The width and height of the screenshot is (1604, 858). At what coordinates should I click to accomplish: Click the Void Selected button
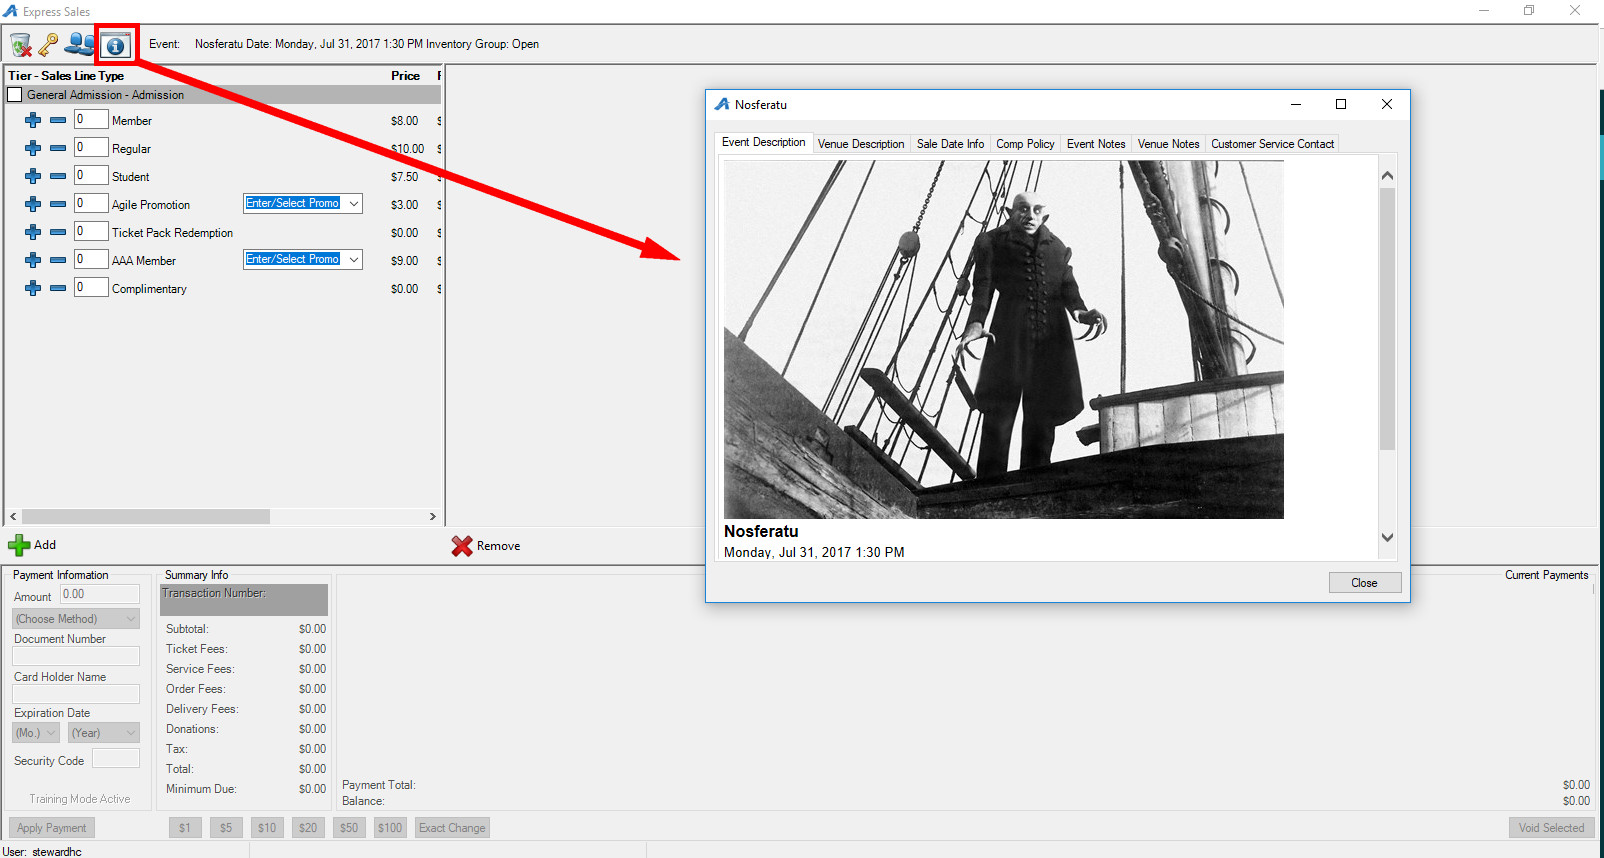(x=1551, y=828)
